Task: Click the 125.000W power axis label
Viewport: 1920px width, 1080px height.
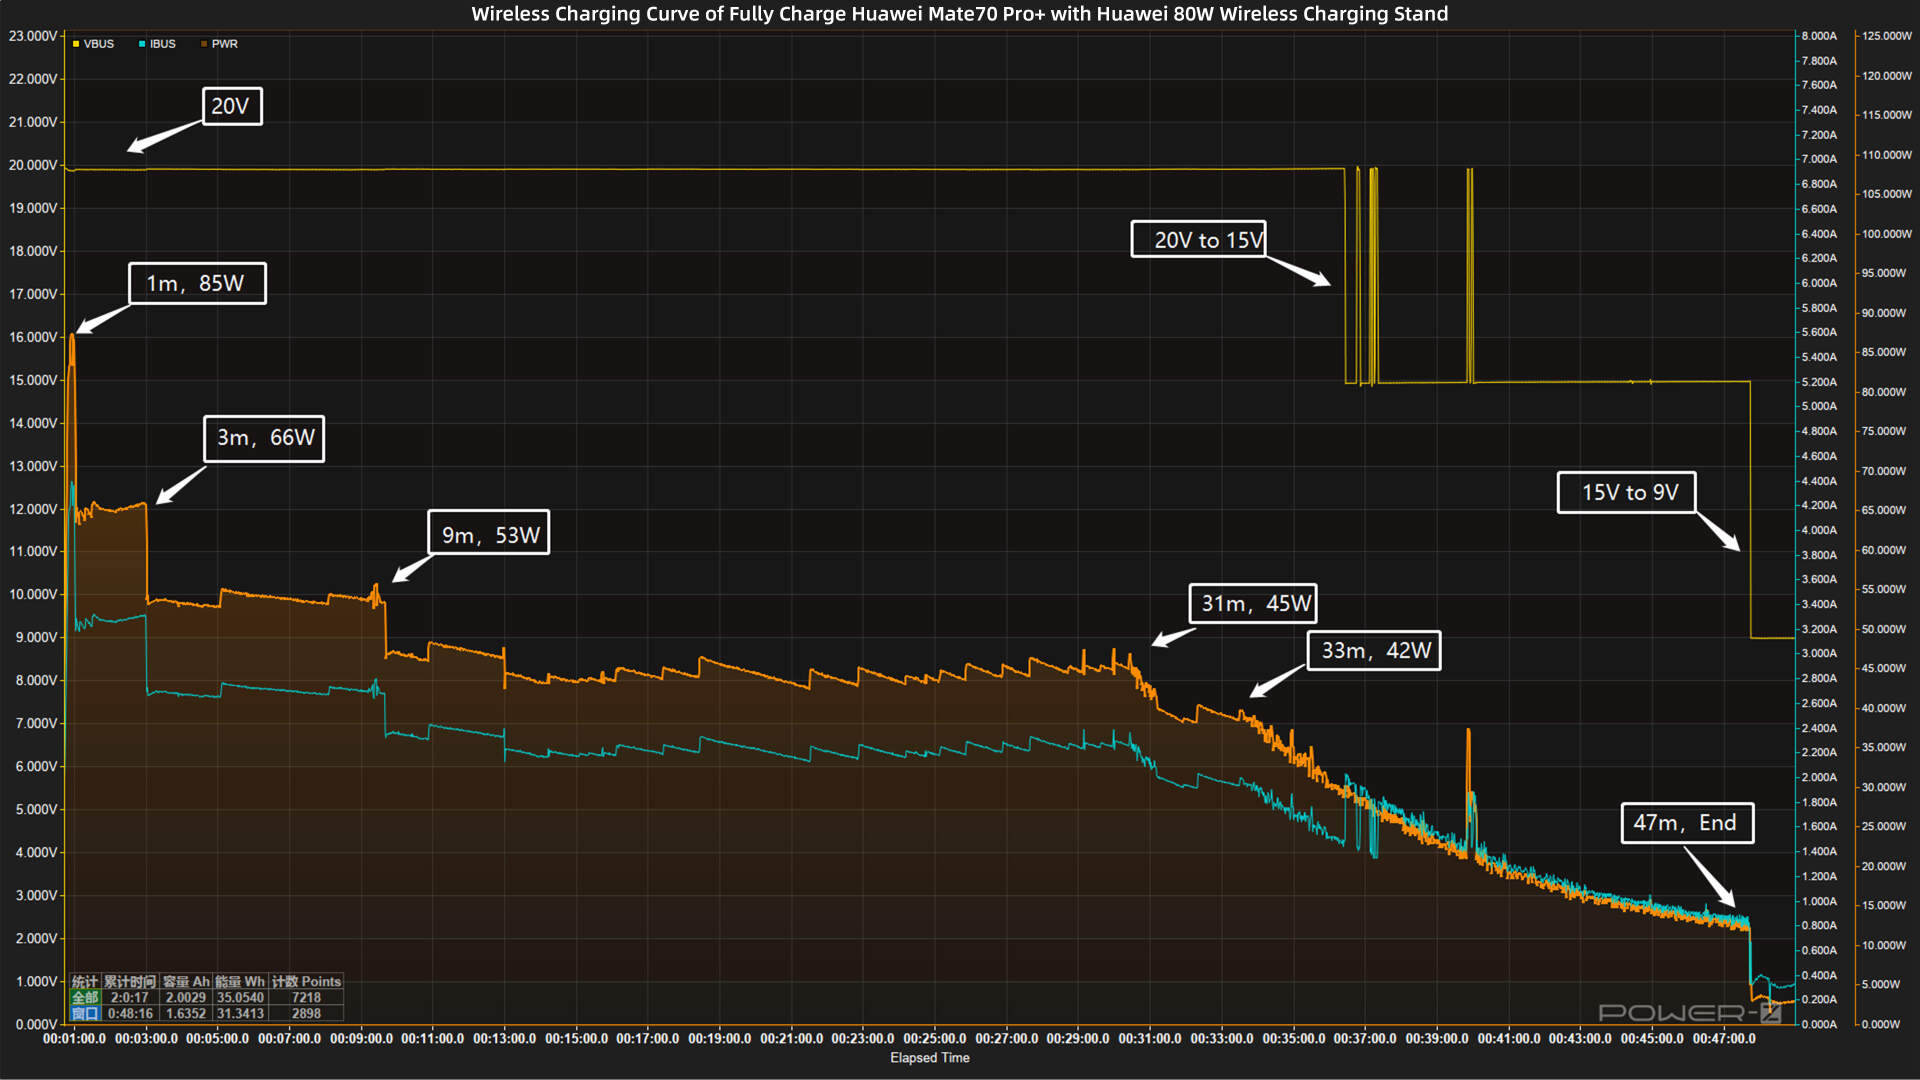Action: 1887,36
